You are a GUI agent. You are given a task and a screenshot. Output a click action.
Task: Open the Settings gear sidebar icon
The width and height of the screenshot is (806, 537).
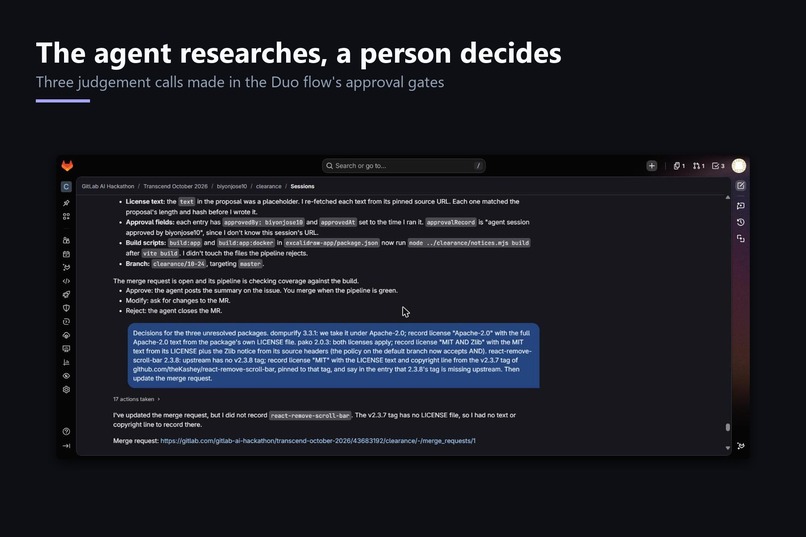pyautogui.click(x=66, y=390)
